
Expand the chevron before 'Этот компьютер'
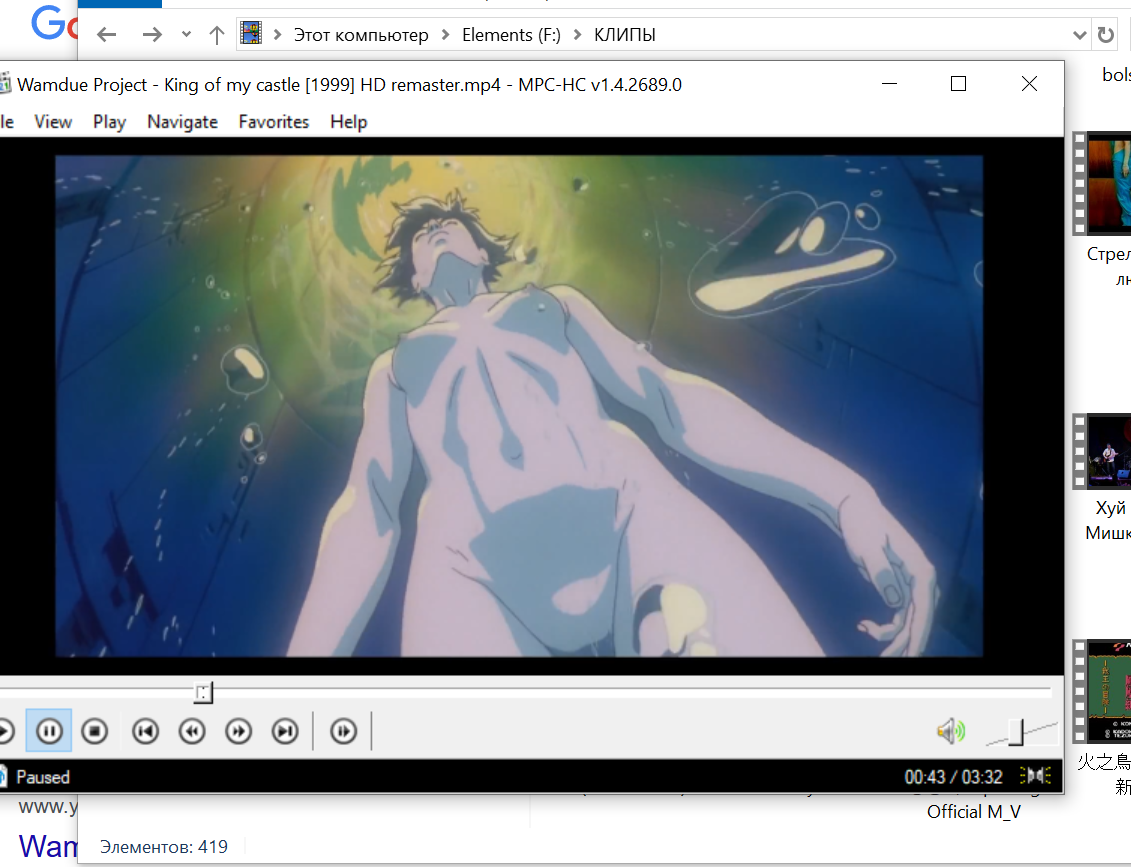click(x=277, y=35)
